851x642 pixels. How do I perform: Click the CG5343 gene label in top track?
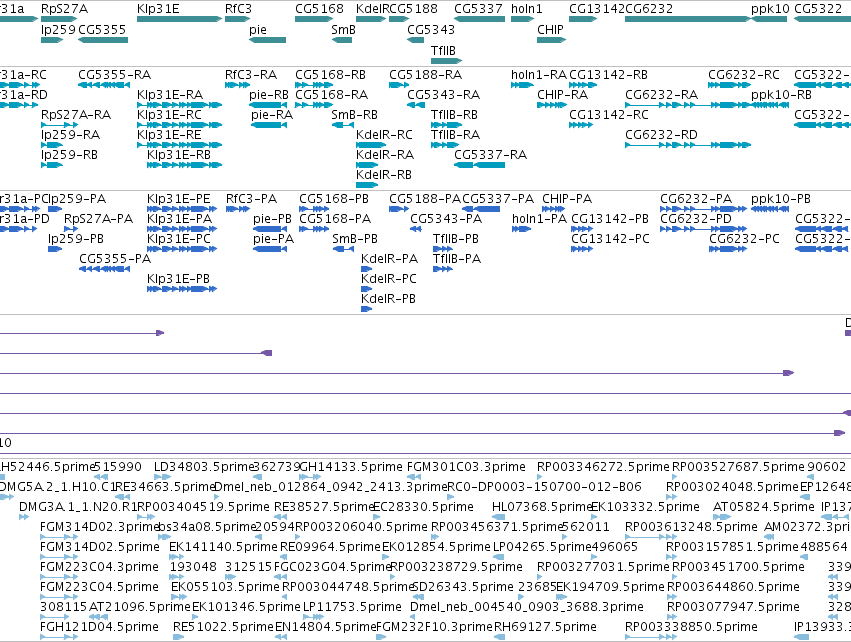(x=431, y=30)
